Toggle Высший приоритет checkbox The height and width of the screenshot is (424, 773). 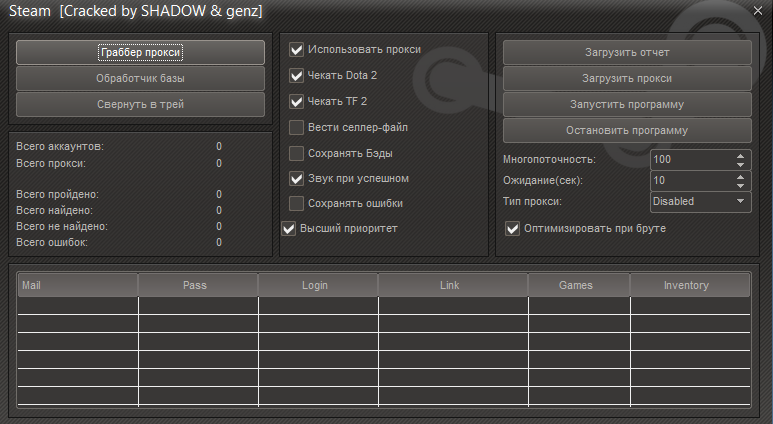click(x=288, y=228)
